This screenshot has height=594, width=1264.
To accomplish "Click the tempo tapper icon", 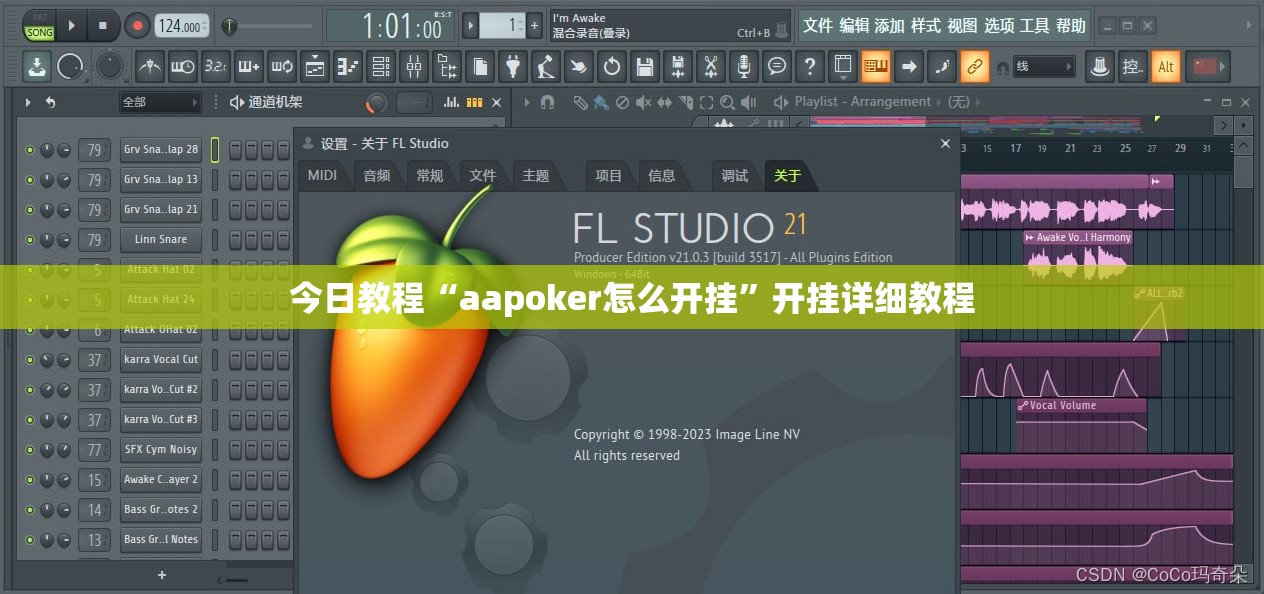I will (x=546, y=67).
